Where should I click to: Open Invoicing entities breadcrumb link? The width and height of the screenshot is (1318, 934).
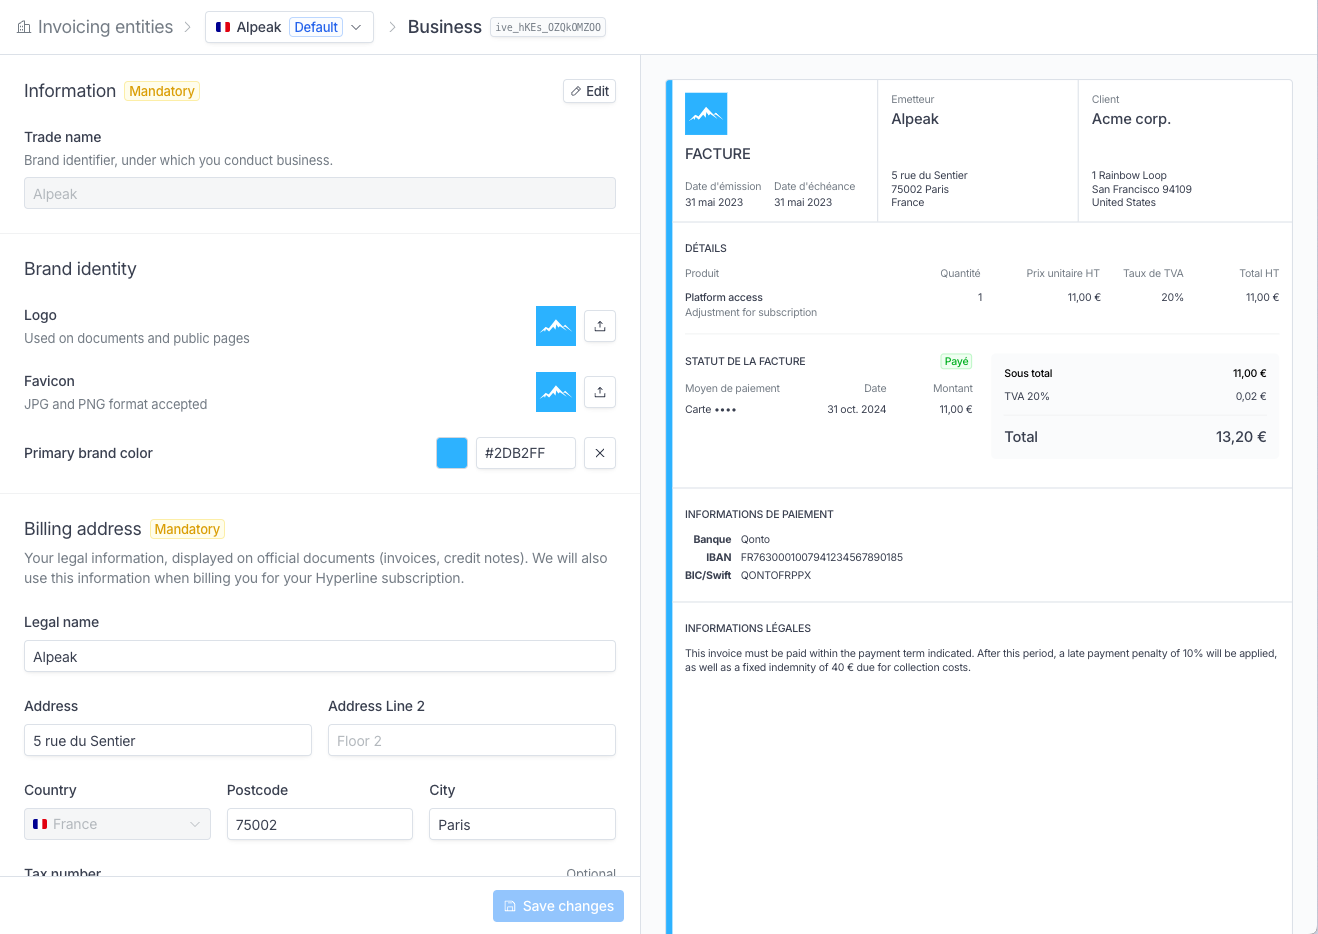point(105,27)
